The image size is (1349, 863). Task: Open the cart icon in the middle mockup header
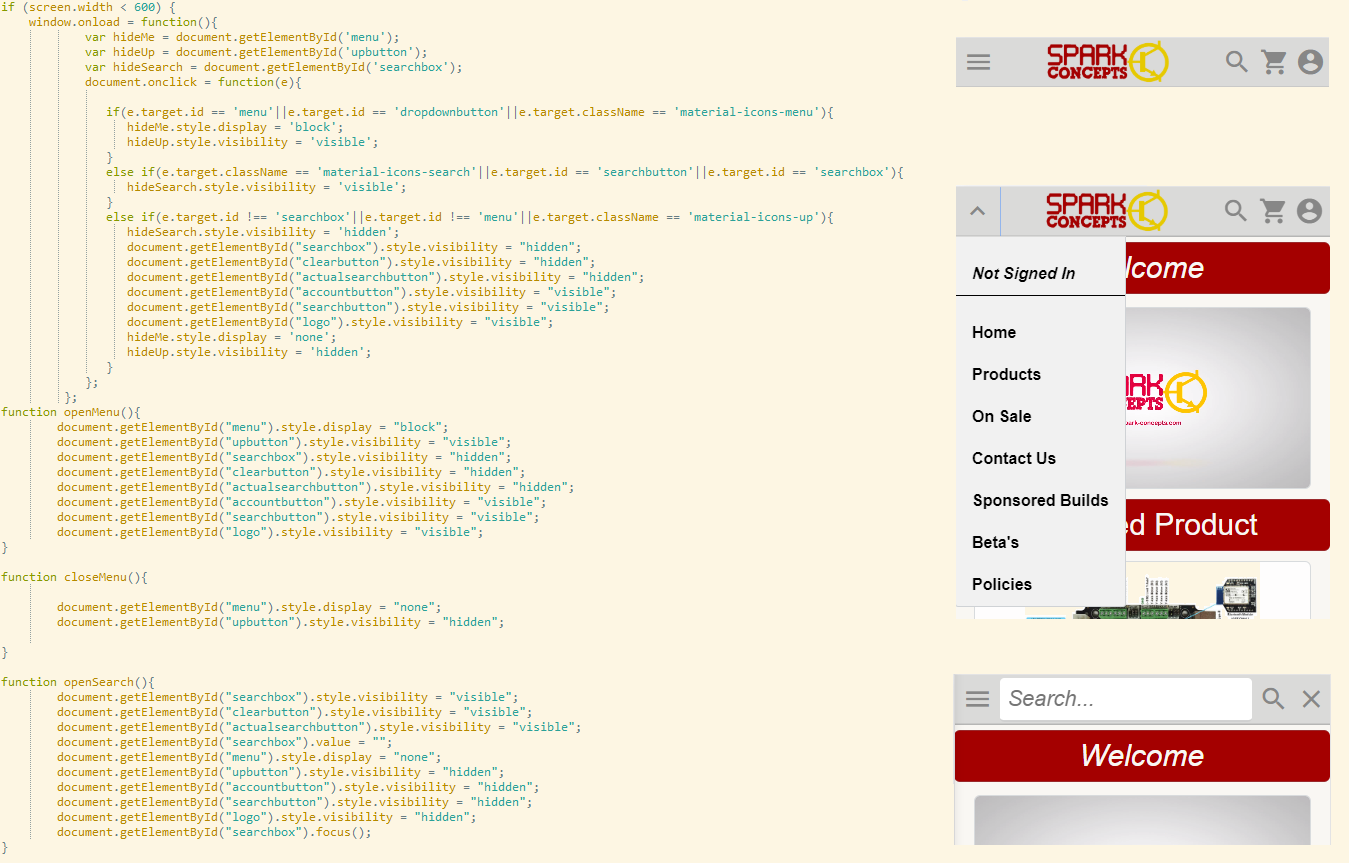pos(1273,211)
